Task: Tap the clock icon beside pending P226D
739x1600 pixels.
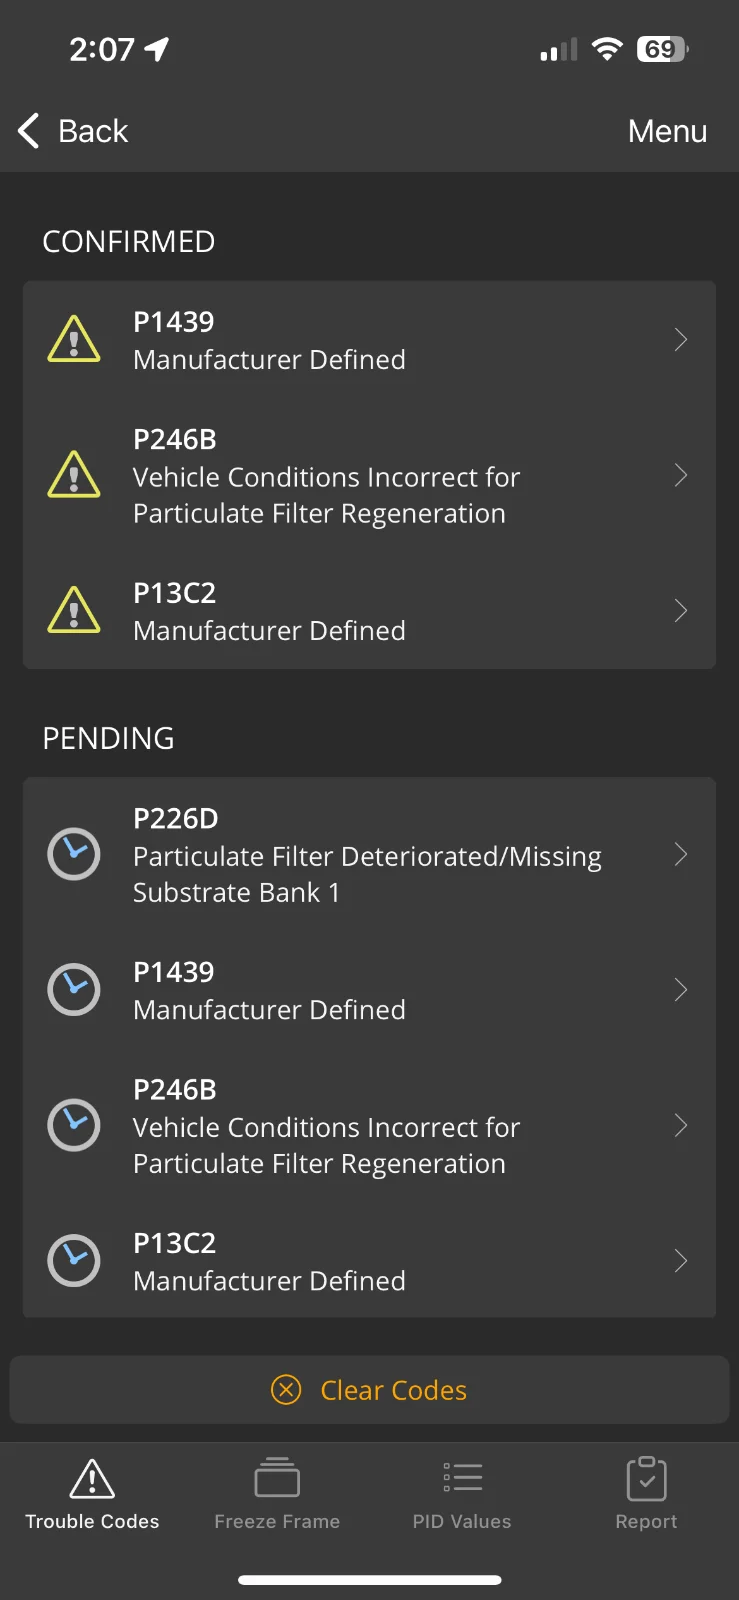Action: [x=74, y=854]
